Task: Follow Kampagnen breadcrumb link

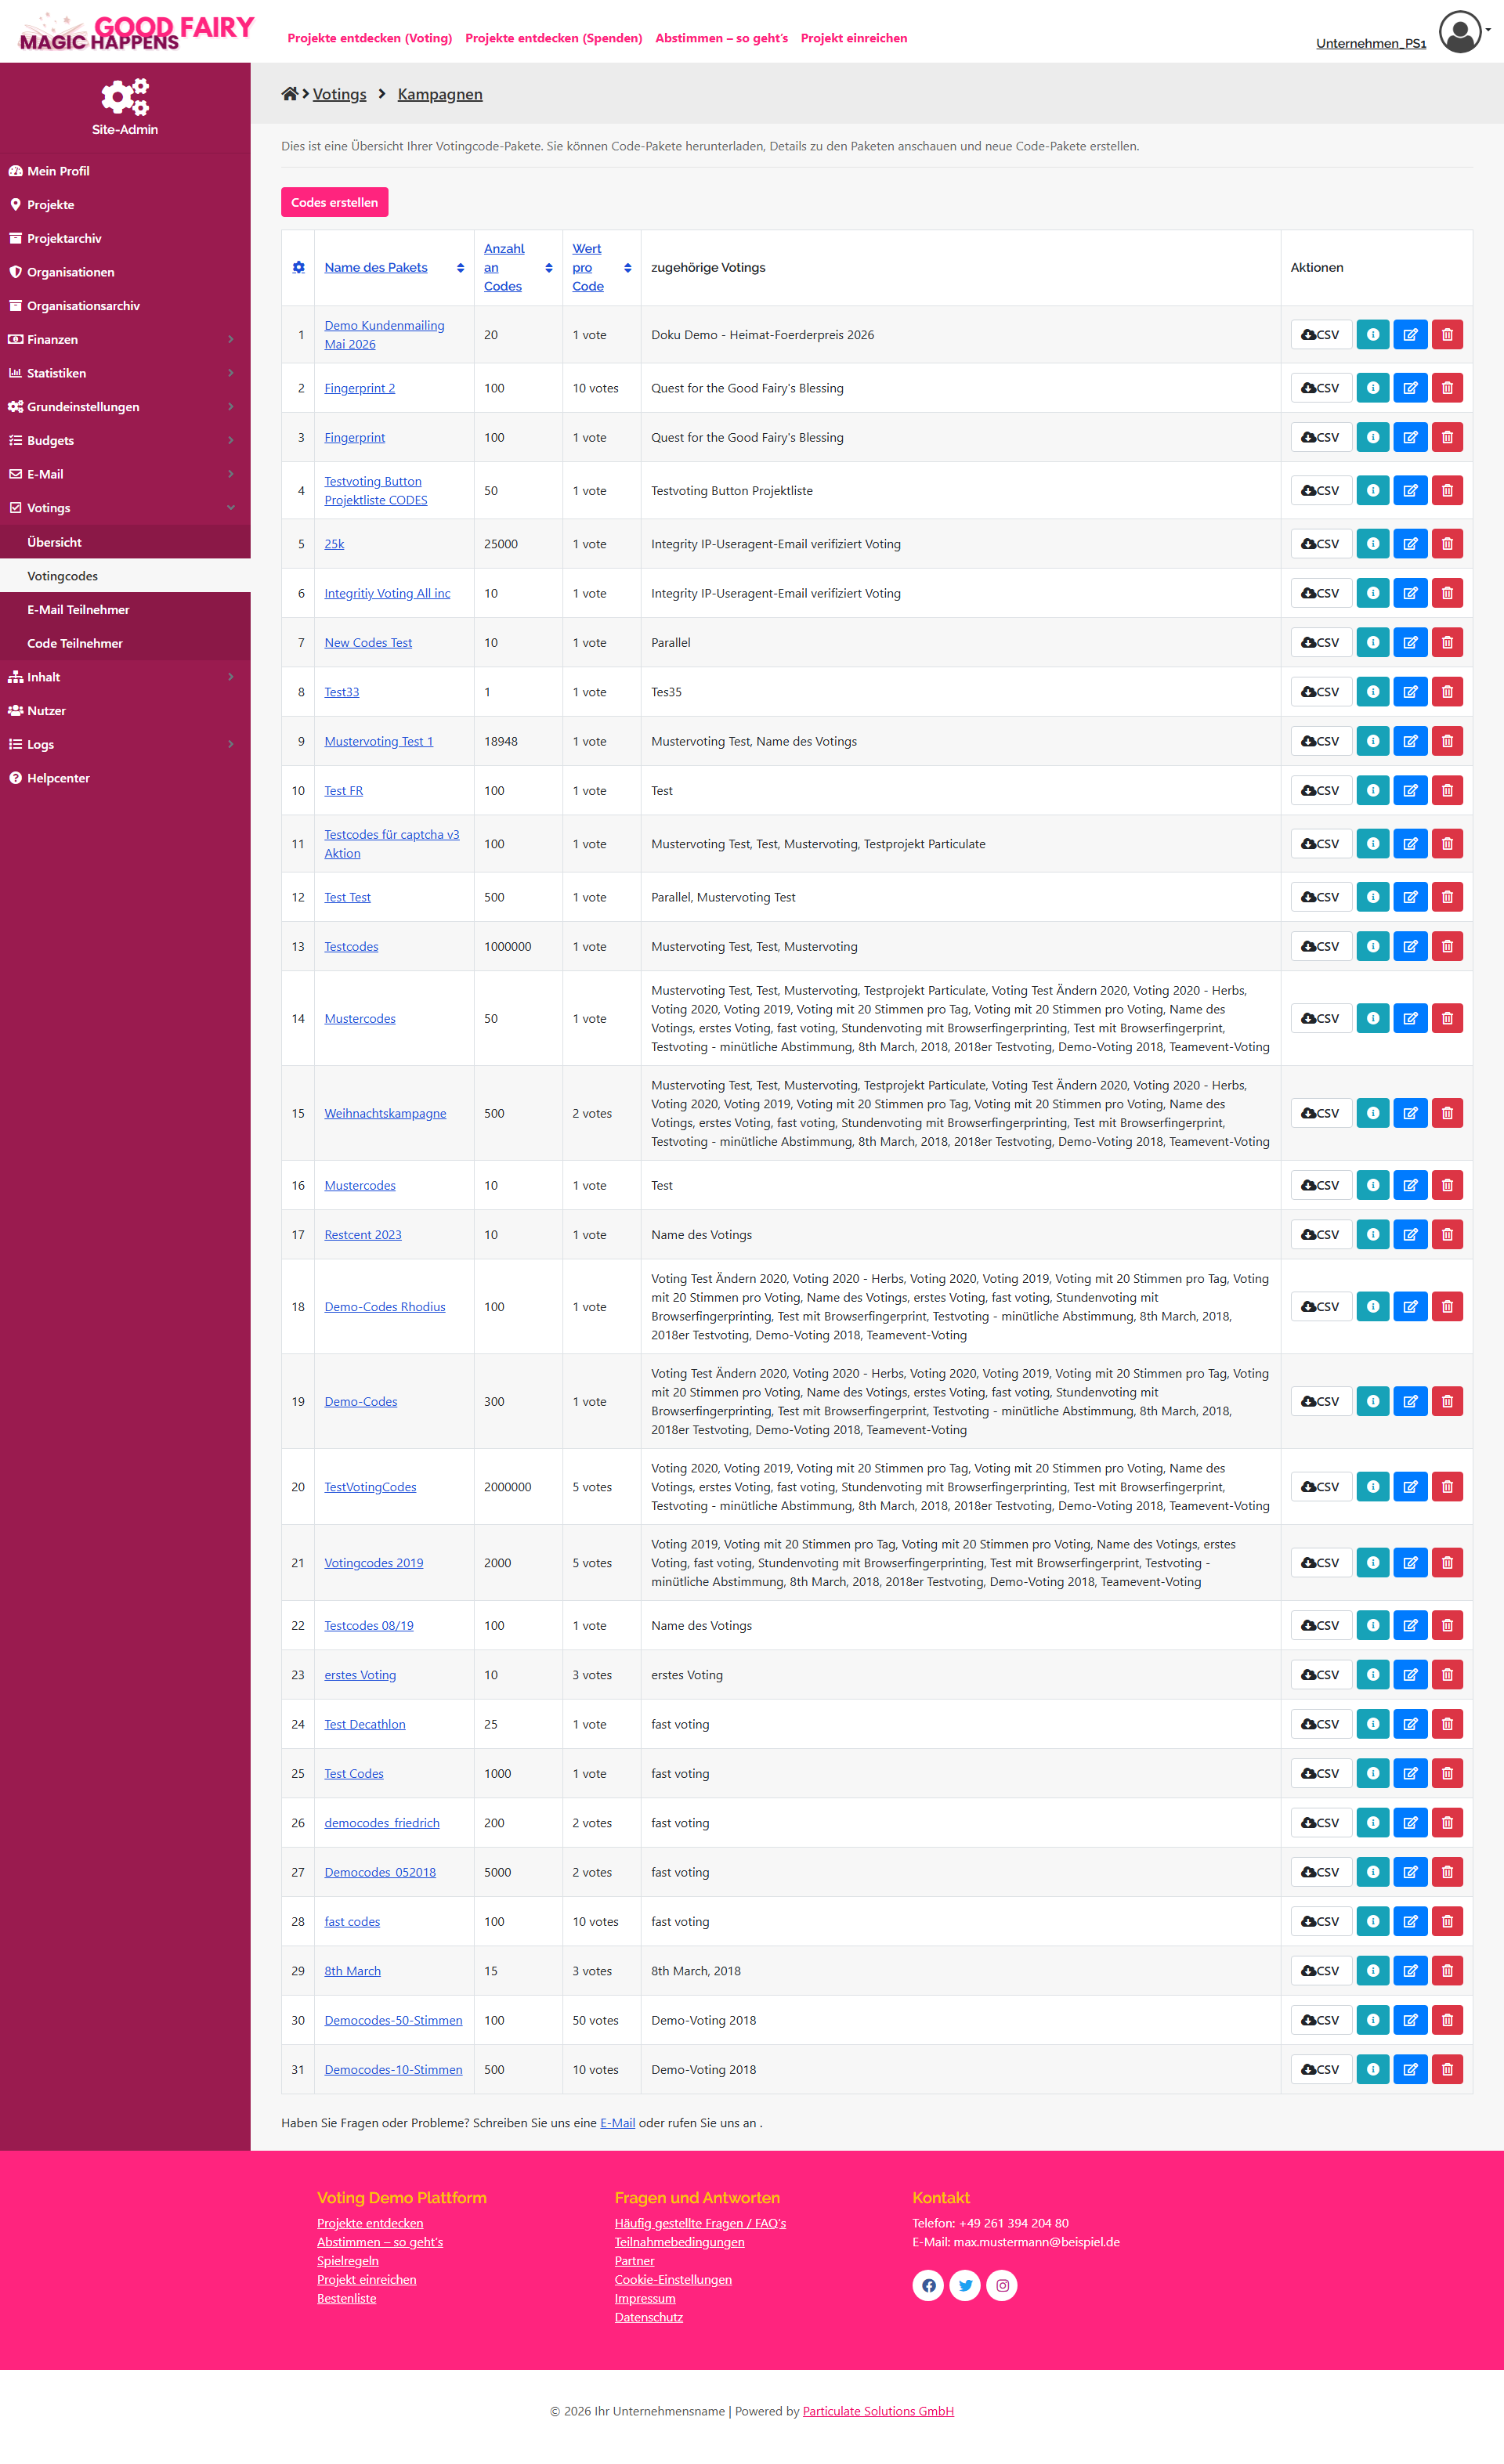Action: pyautogui.click(x=440, y=94)
